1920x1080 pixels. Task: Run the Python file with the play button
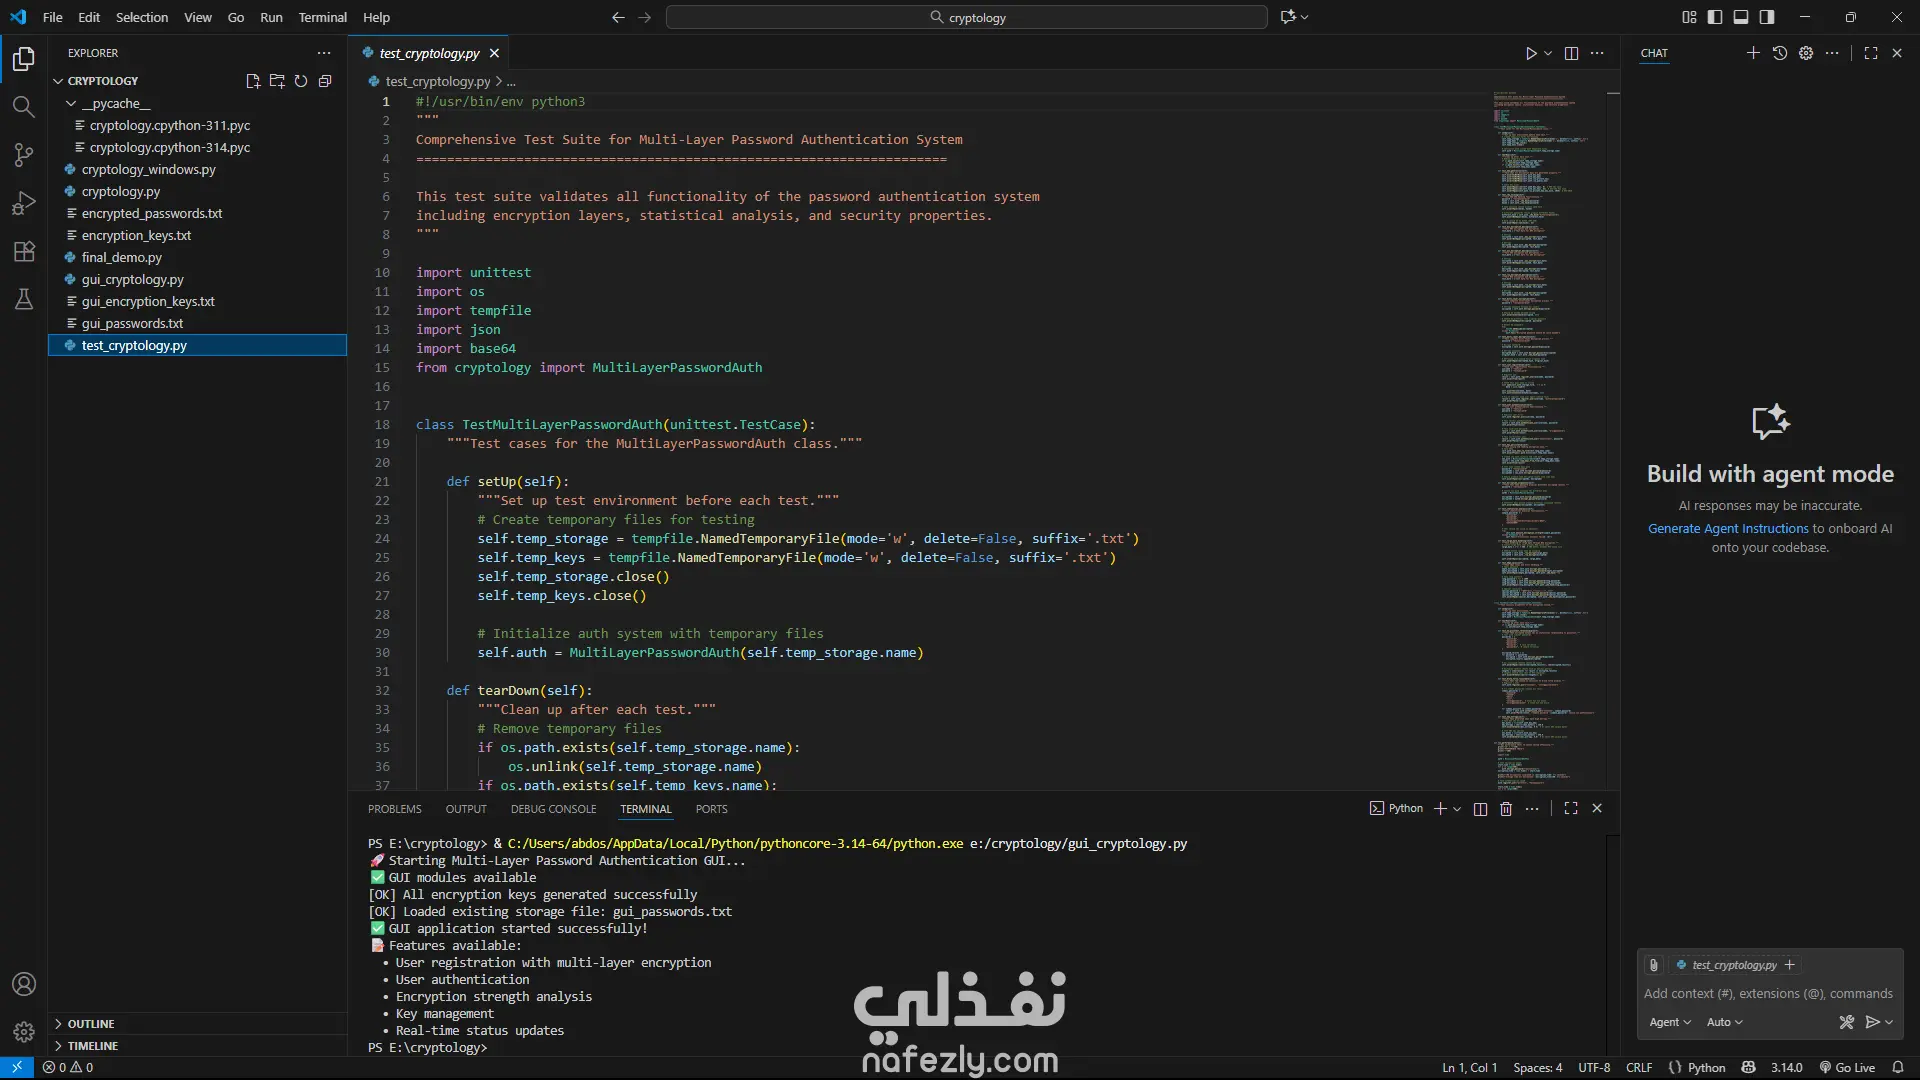coord(1531,53)
